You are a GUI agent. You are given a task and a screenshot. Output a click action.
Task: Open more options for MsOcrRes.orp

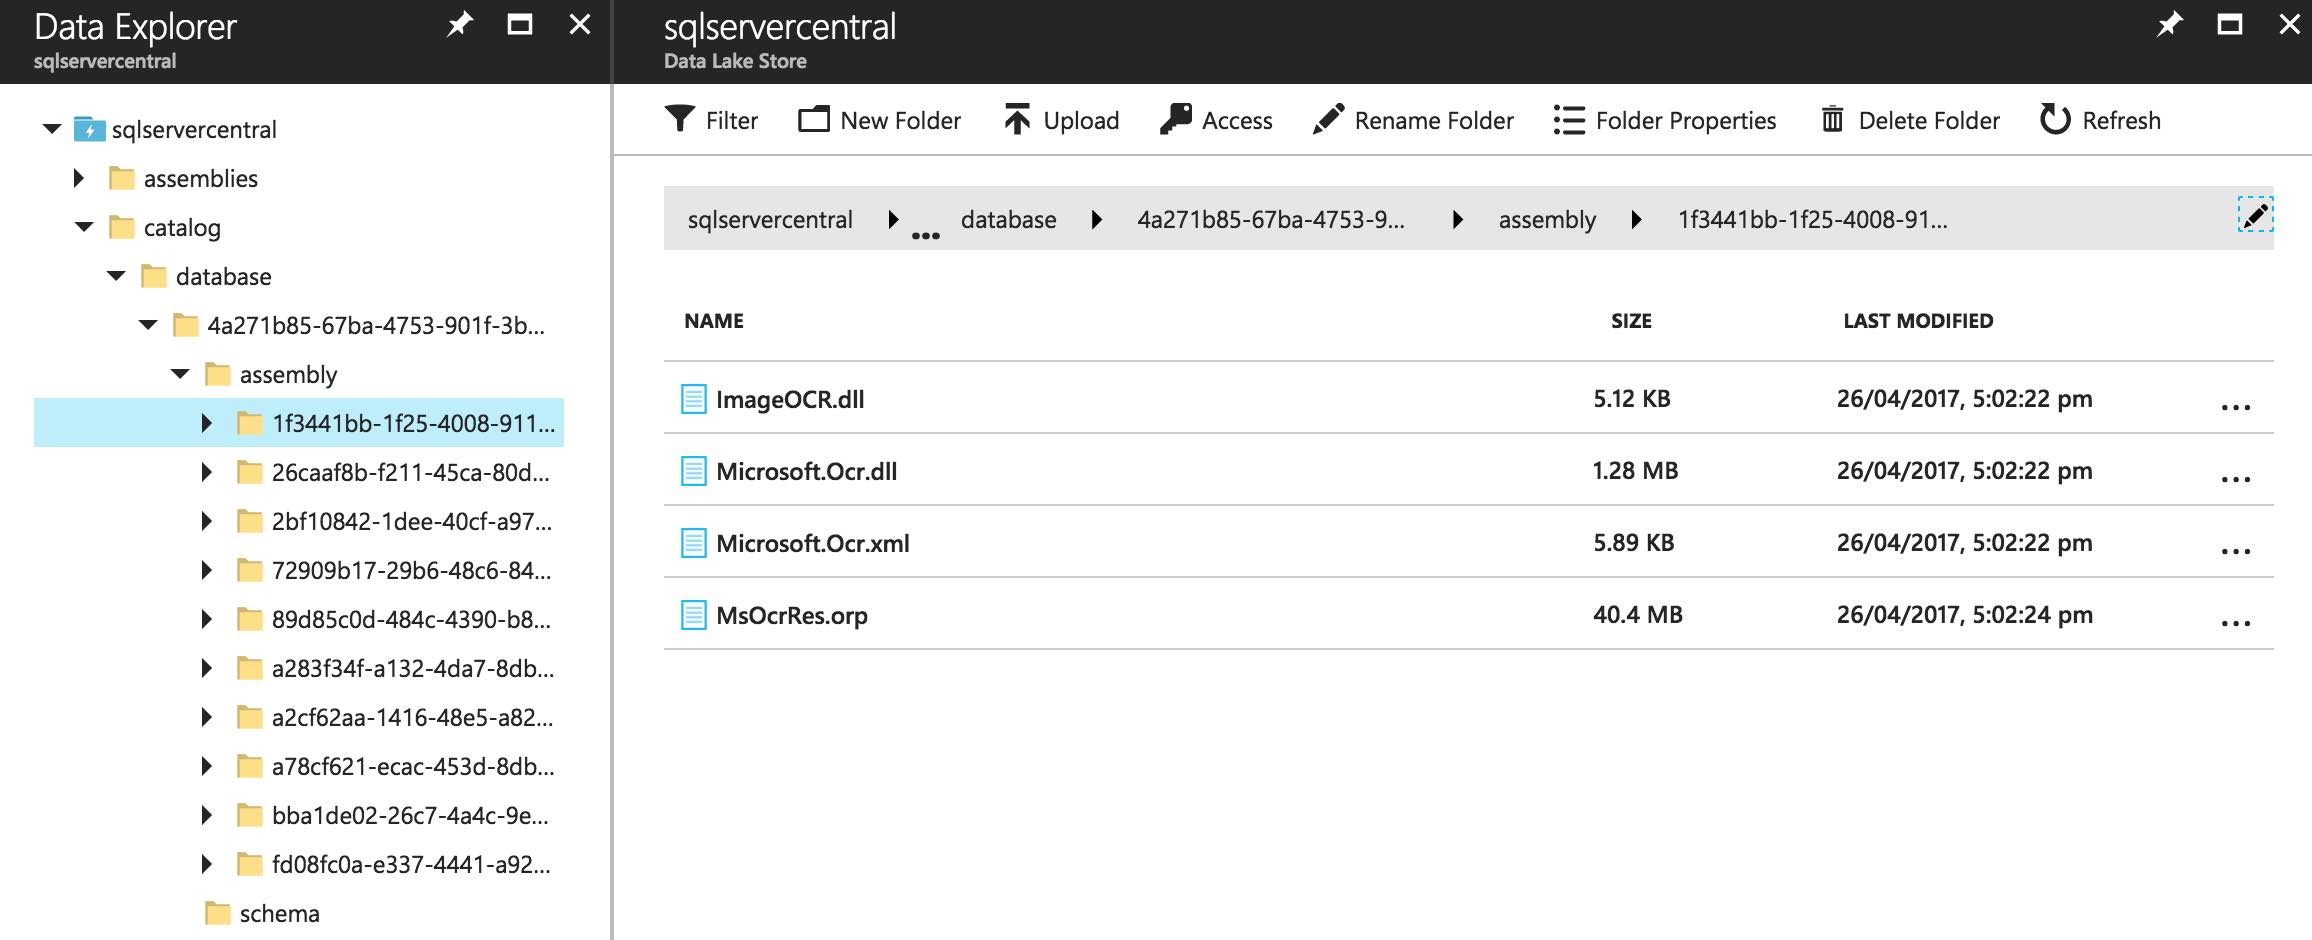tap(2235, 623)
